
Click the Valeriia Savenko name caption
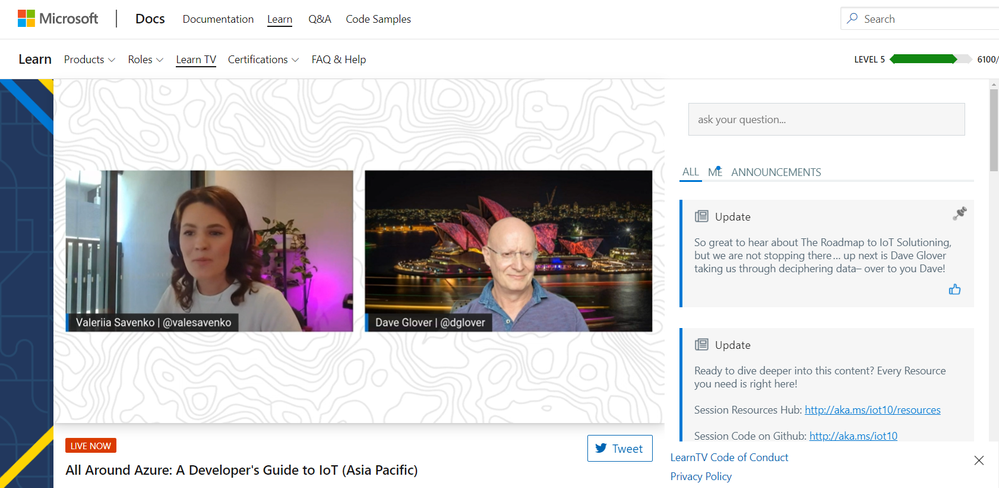[x=152, y=322]
